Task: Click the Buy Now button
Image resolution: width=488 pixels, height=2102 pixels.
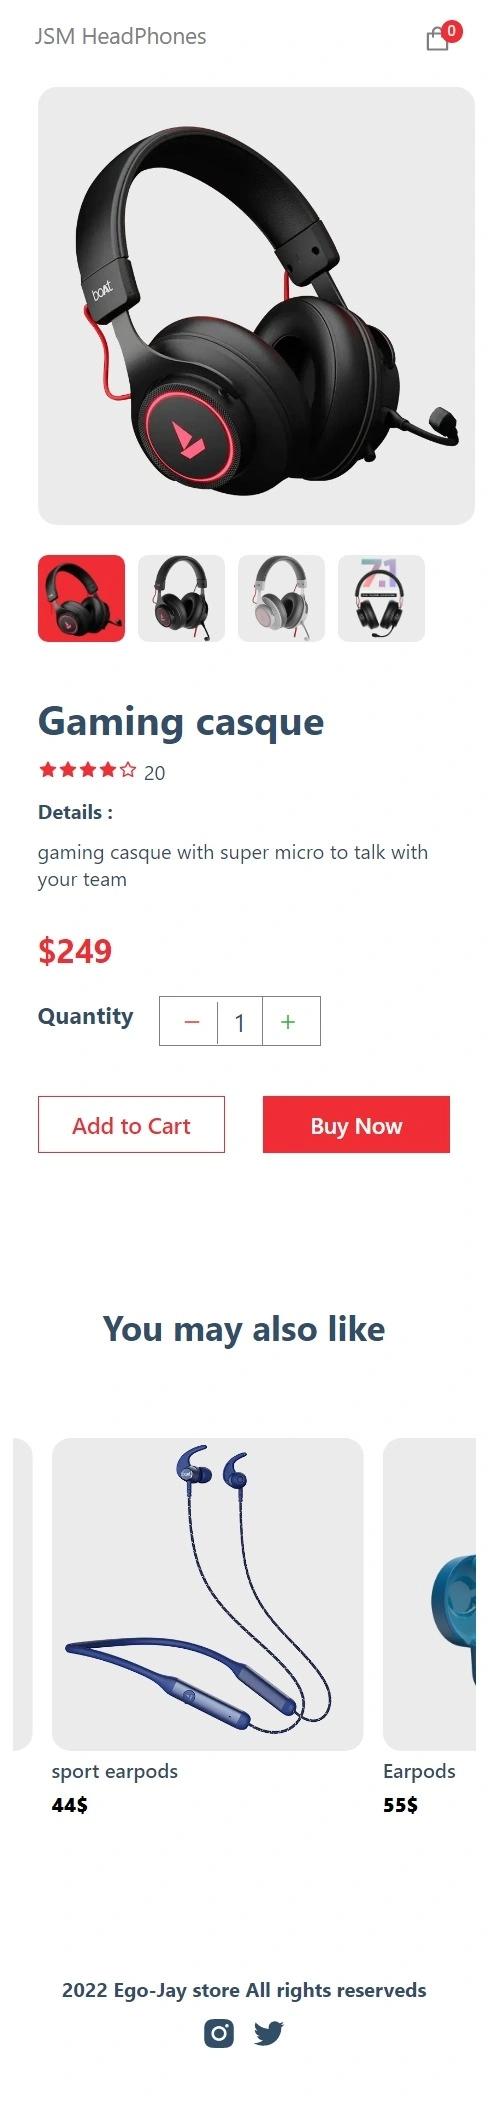Action: click(x=356, y=1125)
